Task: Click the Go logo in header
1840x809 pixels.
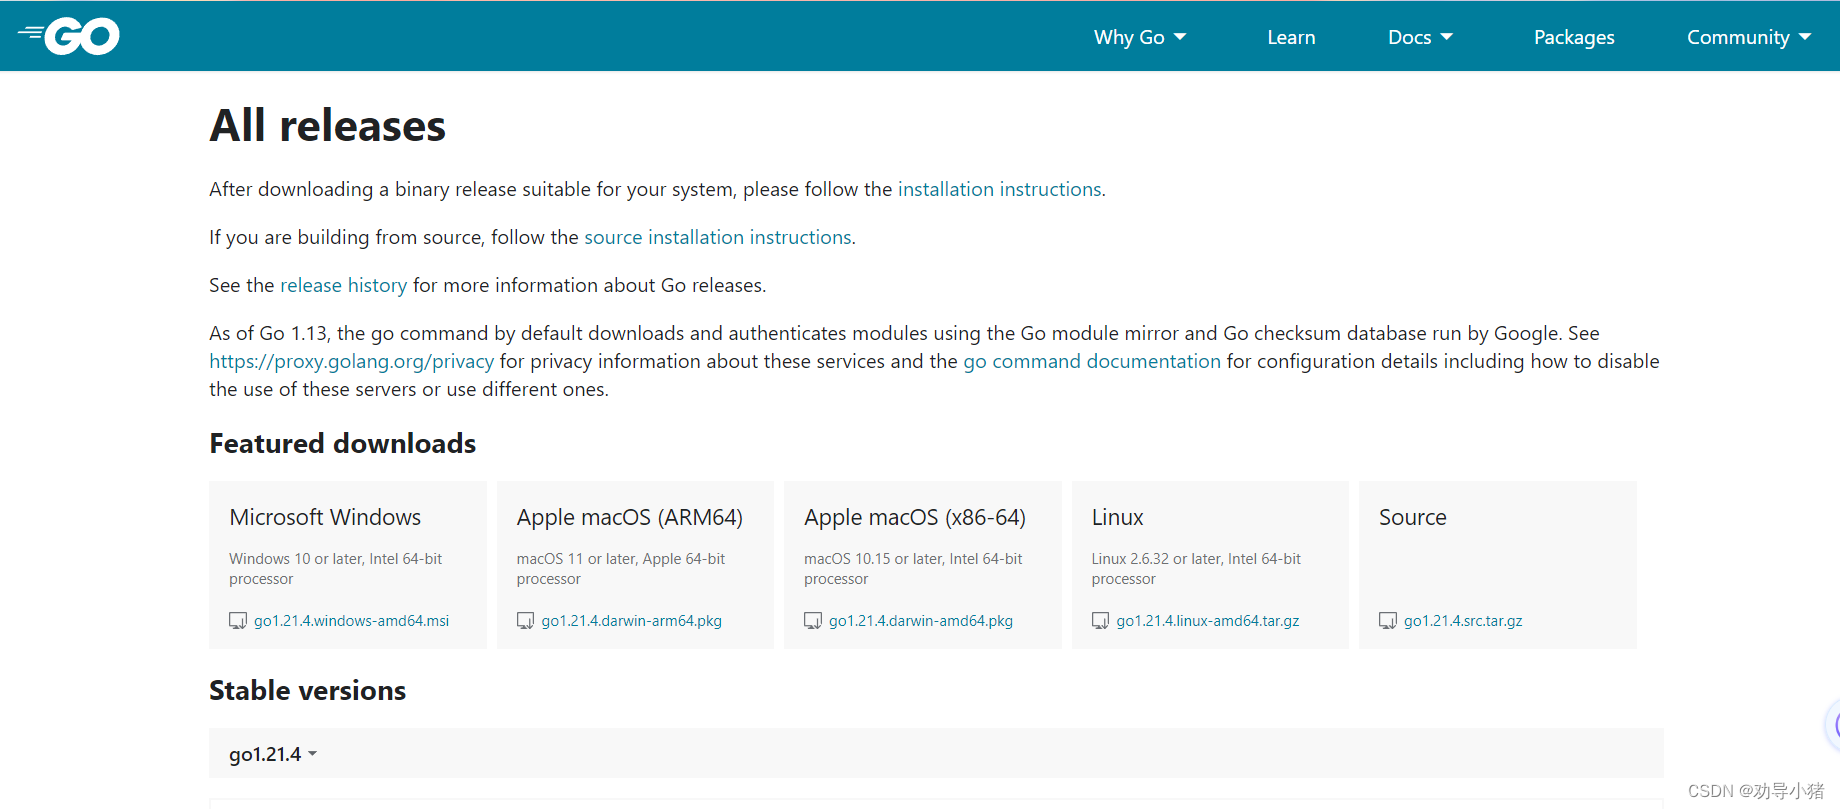Action: 69,37
